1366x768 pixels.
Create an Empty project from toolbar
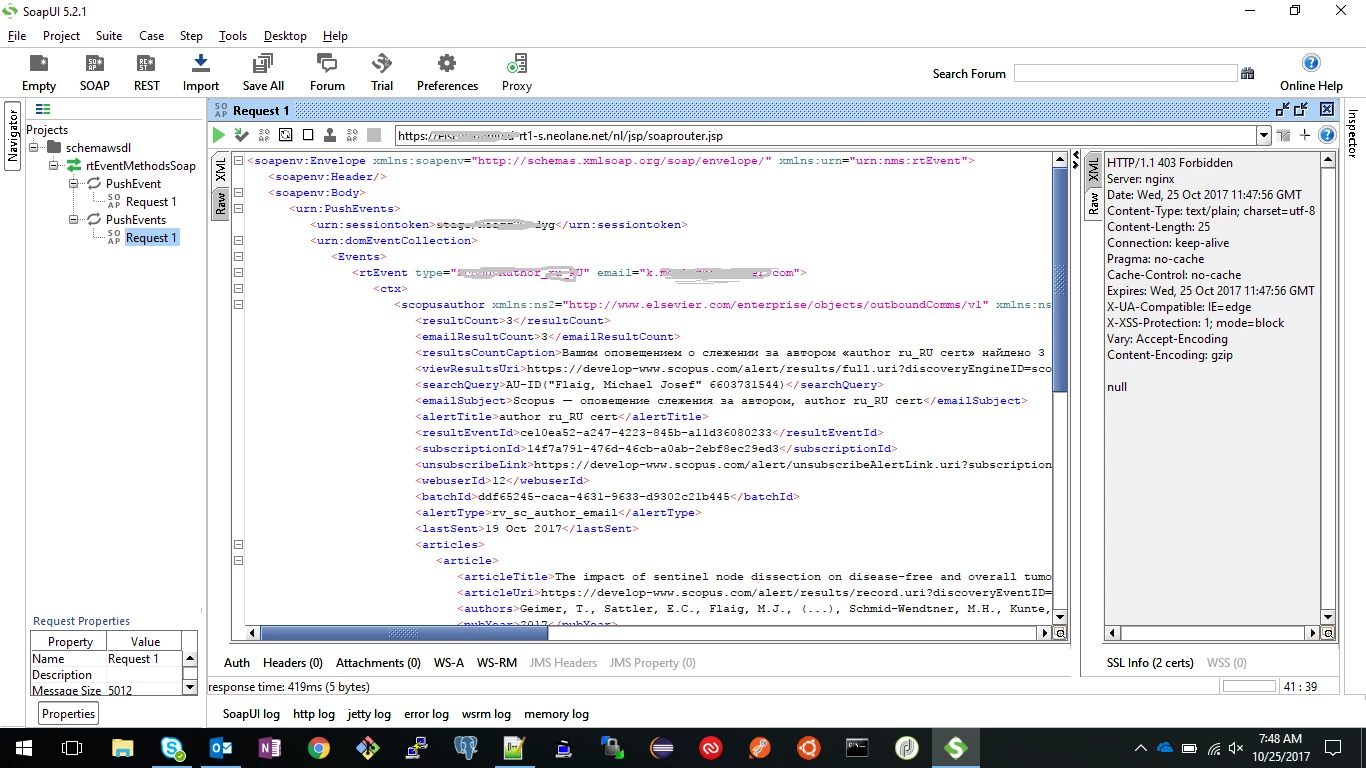(39, 73)
